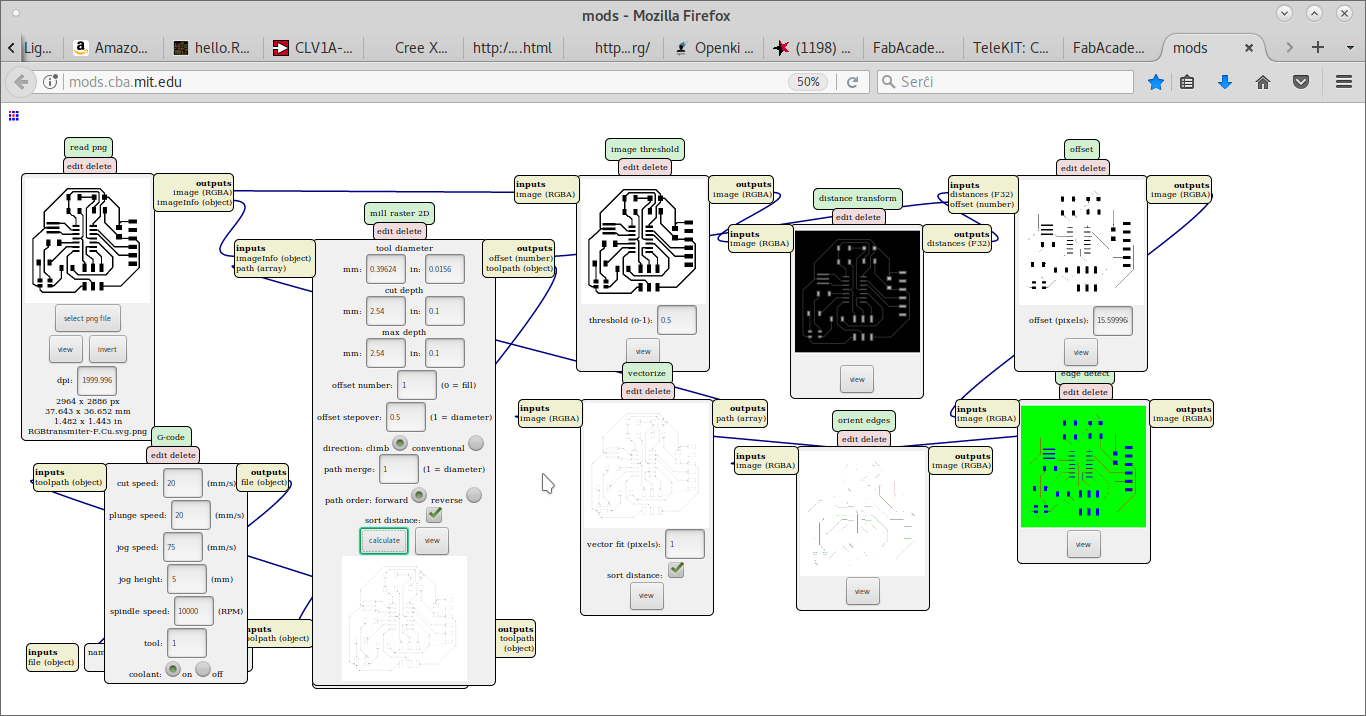Image resolution: width=1366 pixels, height=716 pixels.
Task: Click the read png image thumbnail
Action: (x=87, y=240)
